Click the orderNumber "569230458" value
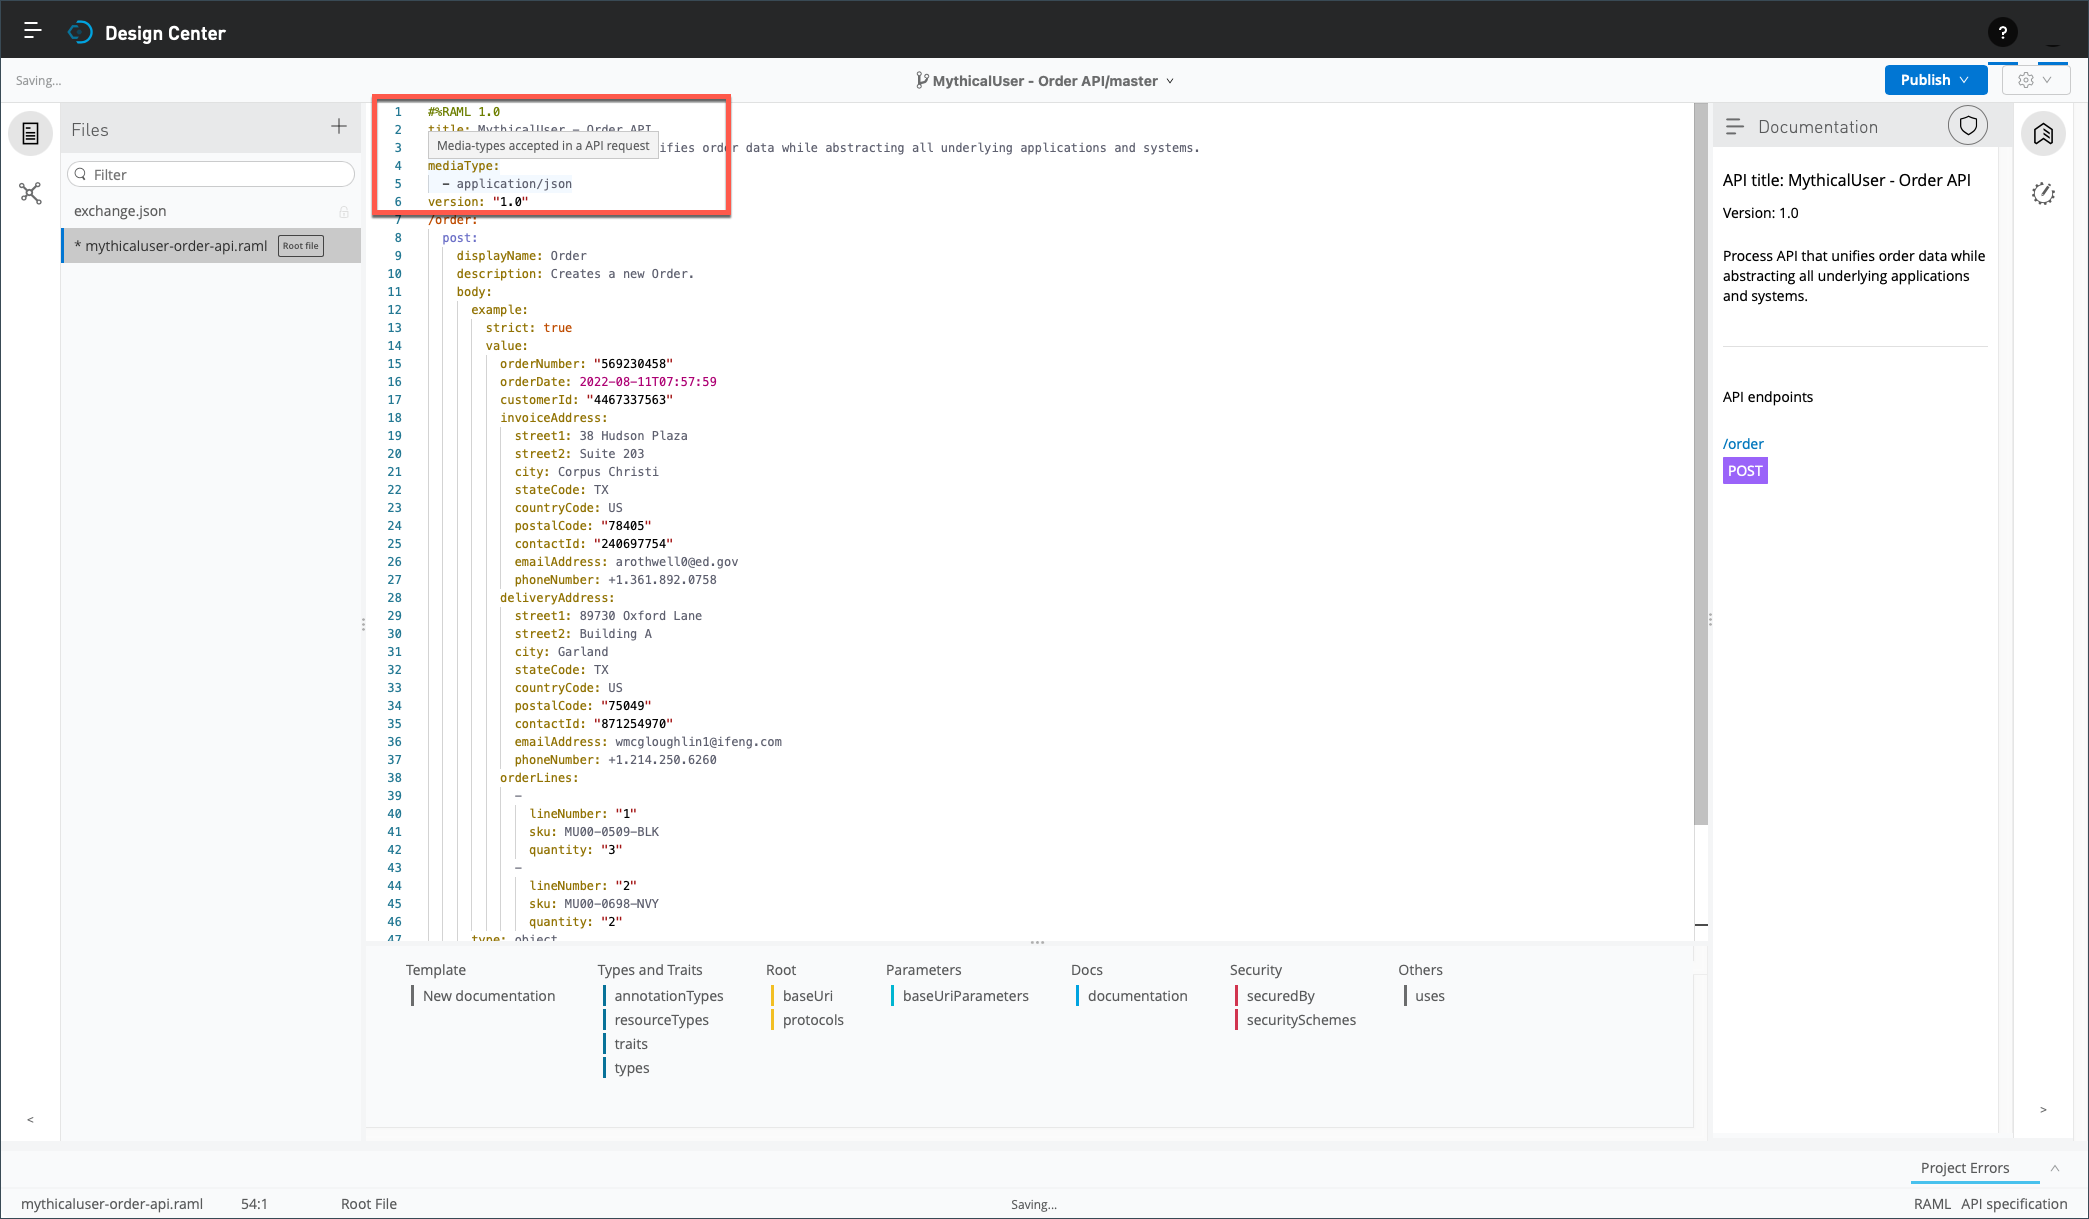The width and height of the screenshot is (2089, 1219). pyautogui.click(x=633, y=364)
